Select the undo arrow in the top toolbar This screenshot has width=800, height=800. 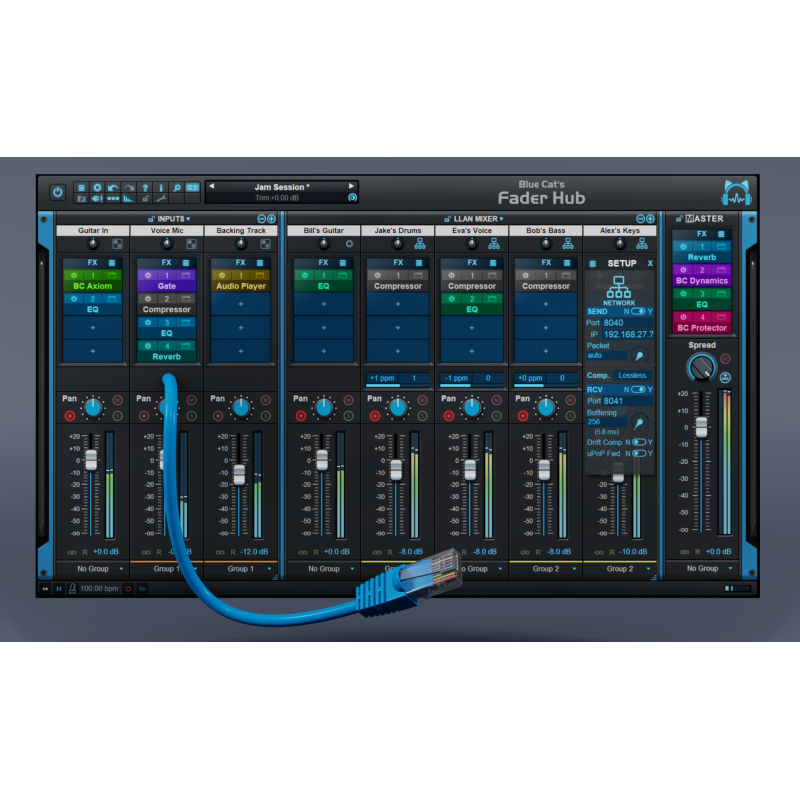(115, 186)
